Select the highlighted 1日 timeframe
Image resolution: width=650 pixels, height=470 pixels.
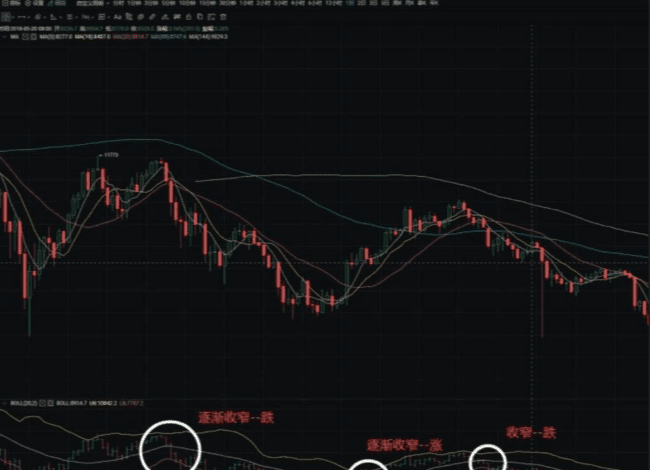click(350, 3)
